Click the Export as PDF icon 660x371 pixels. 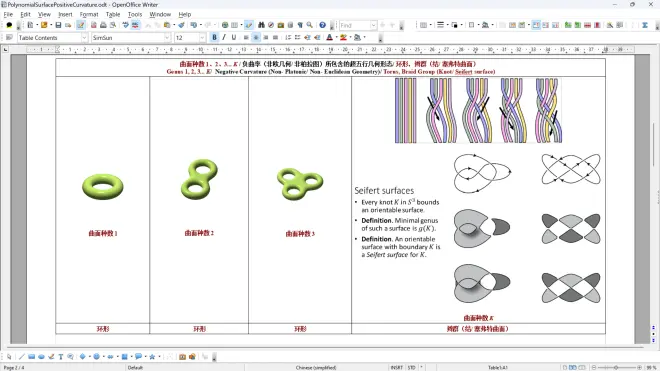[93, 25]
